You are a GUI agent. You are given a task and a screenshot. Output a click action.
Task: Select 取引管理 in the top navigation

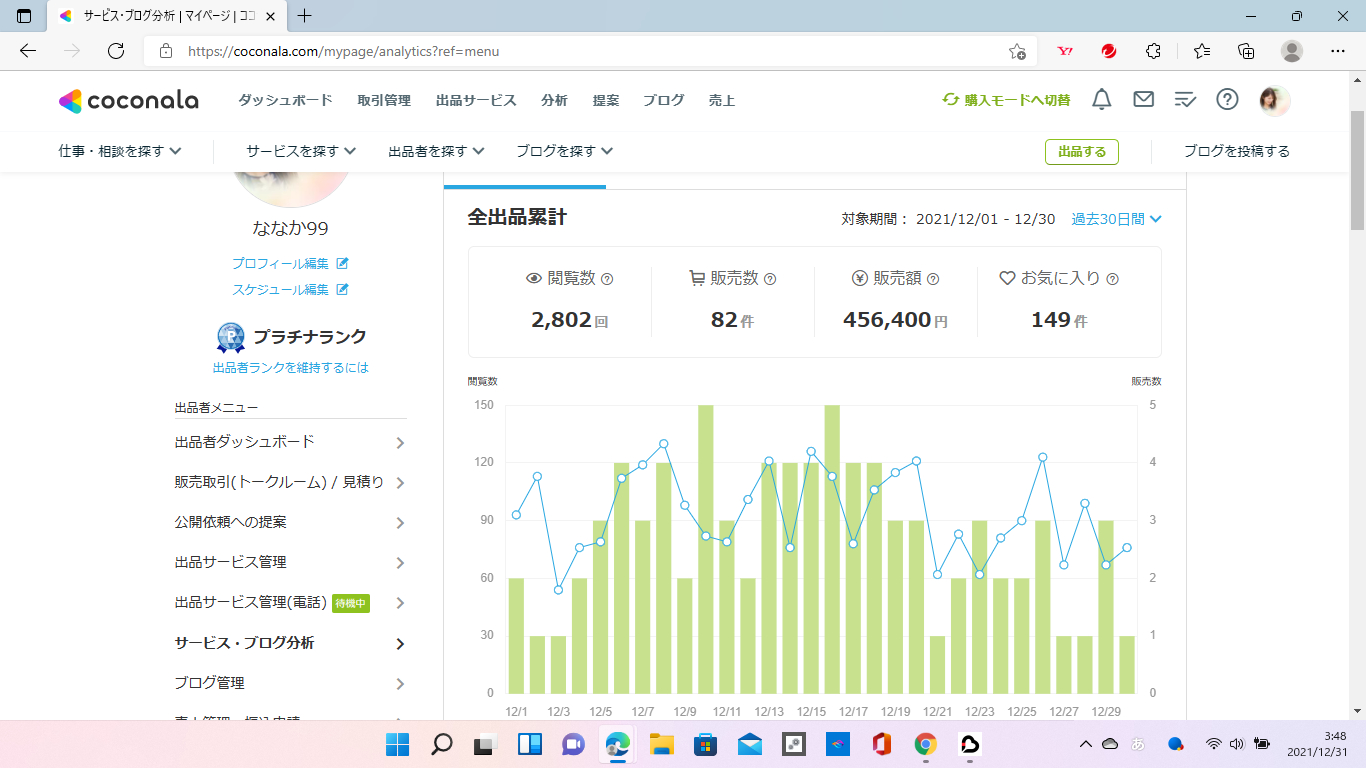384,100
